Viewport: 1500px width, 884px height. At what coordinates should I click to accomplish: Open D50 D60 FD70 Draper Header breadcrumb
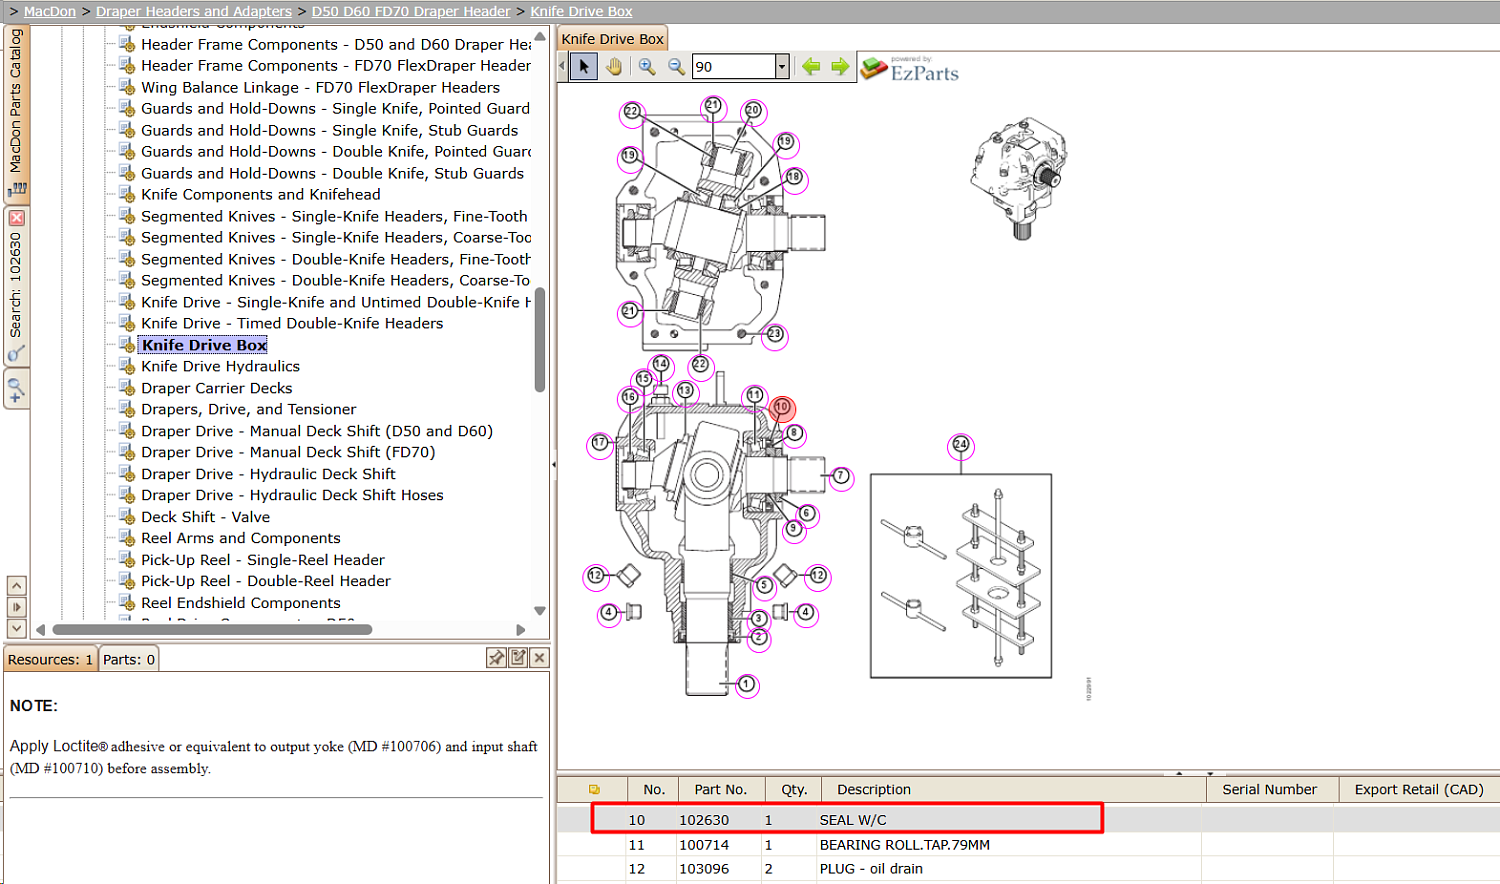coord(411,11)
